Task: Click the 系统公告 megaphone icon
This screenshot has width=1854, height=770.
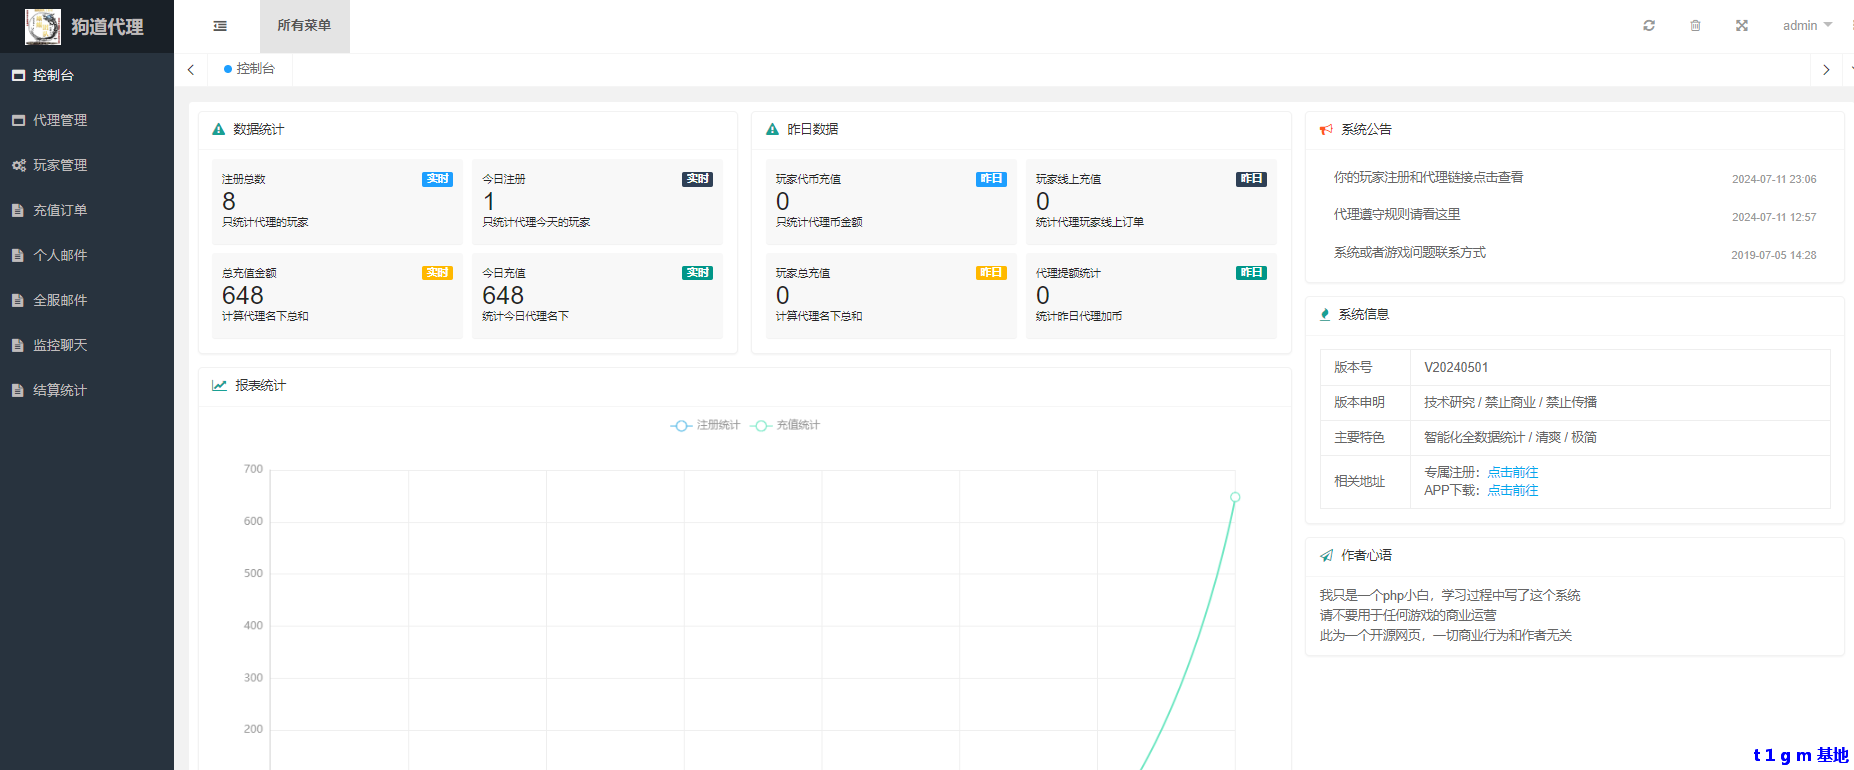Action: (x=1326, y=129)
